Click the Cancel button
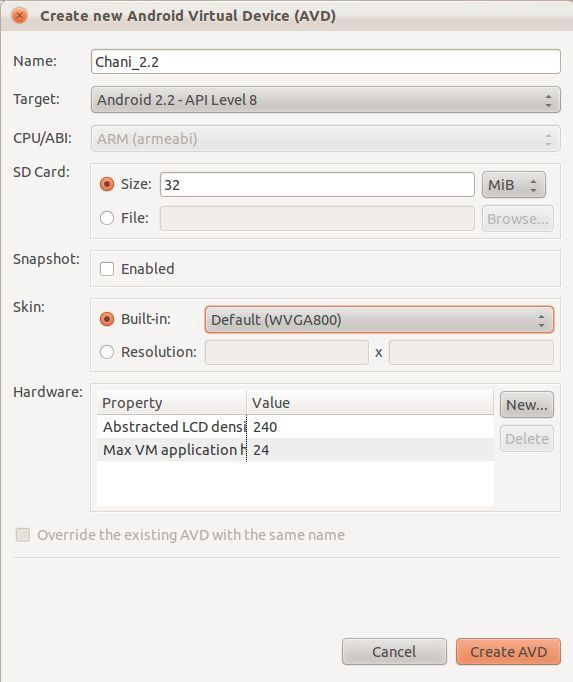This screenshot has width=573, height=682. pyautogui.click(x=394, y=652)
